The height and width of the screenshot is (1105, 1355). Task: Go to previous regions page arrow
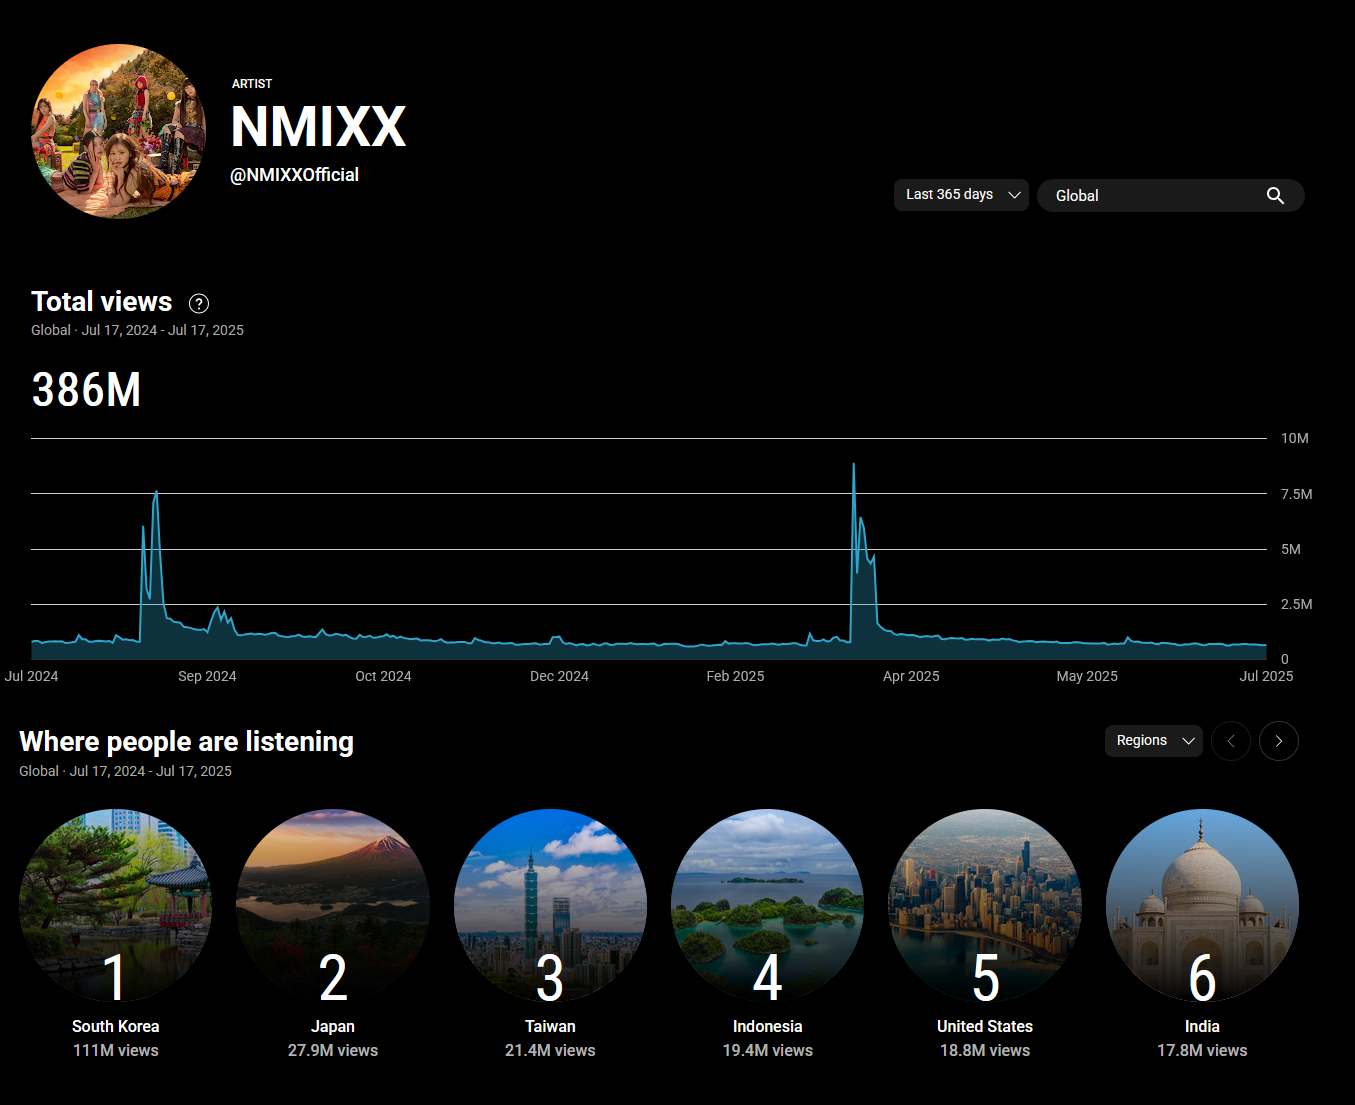[x=1231, y=741]
